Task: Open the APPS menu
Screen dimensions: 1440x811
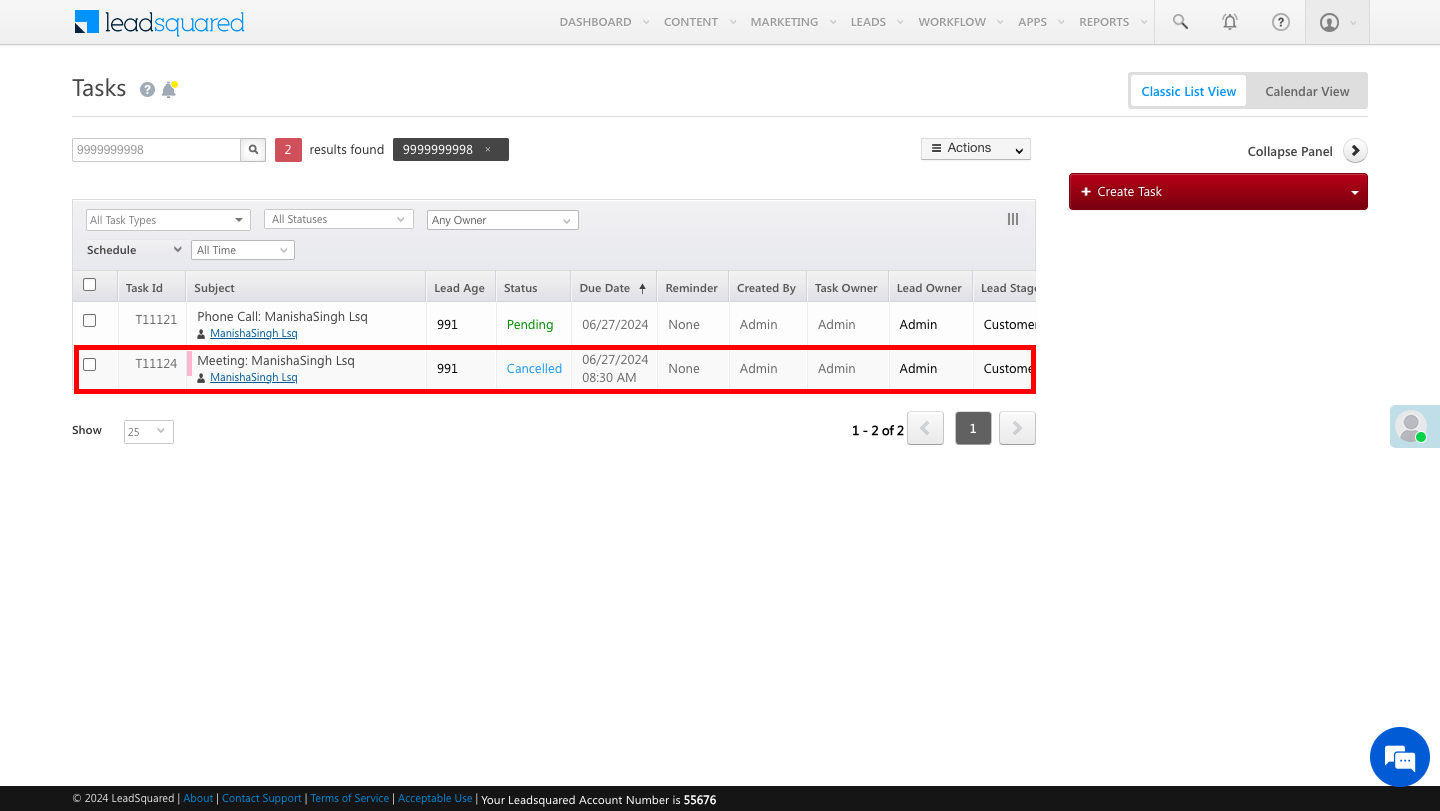Action: coord(1033,22)
